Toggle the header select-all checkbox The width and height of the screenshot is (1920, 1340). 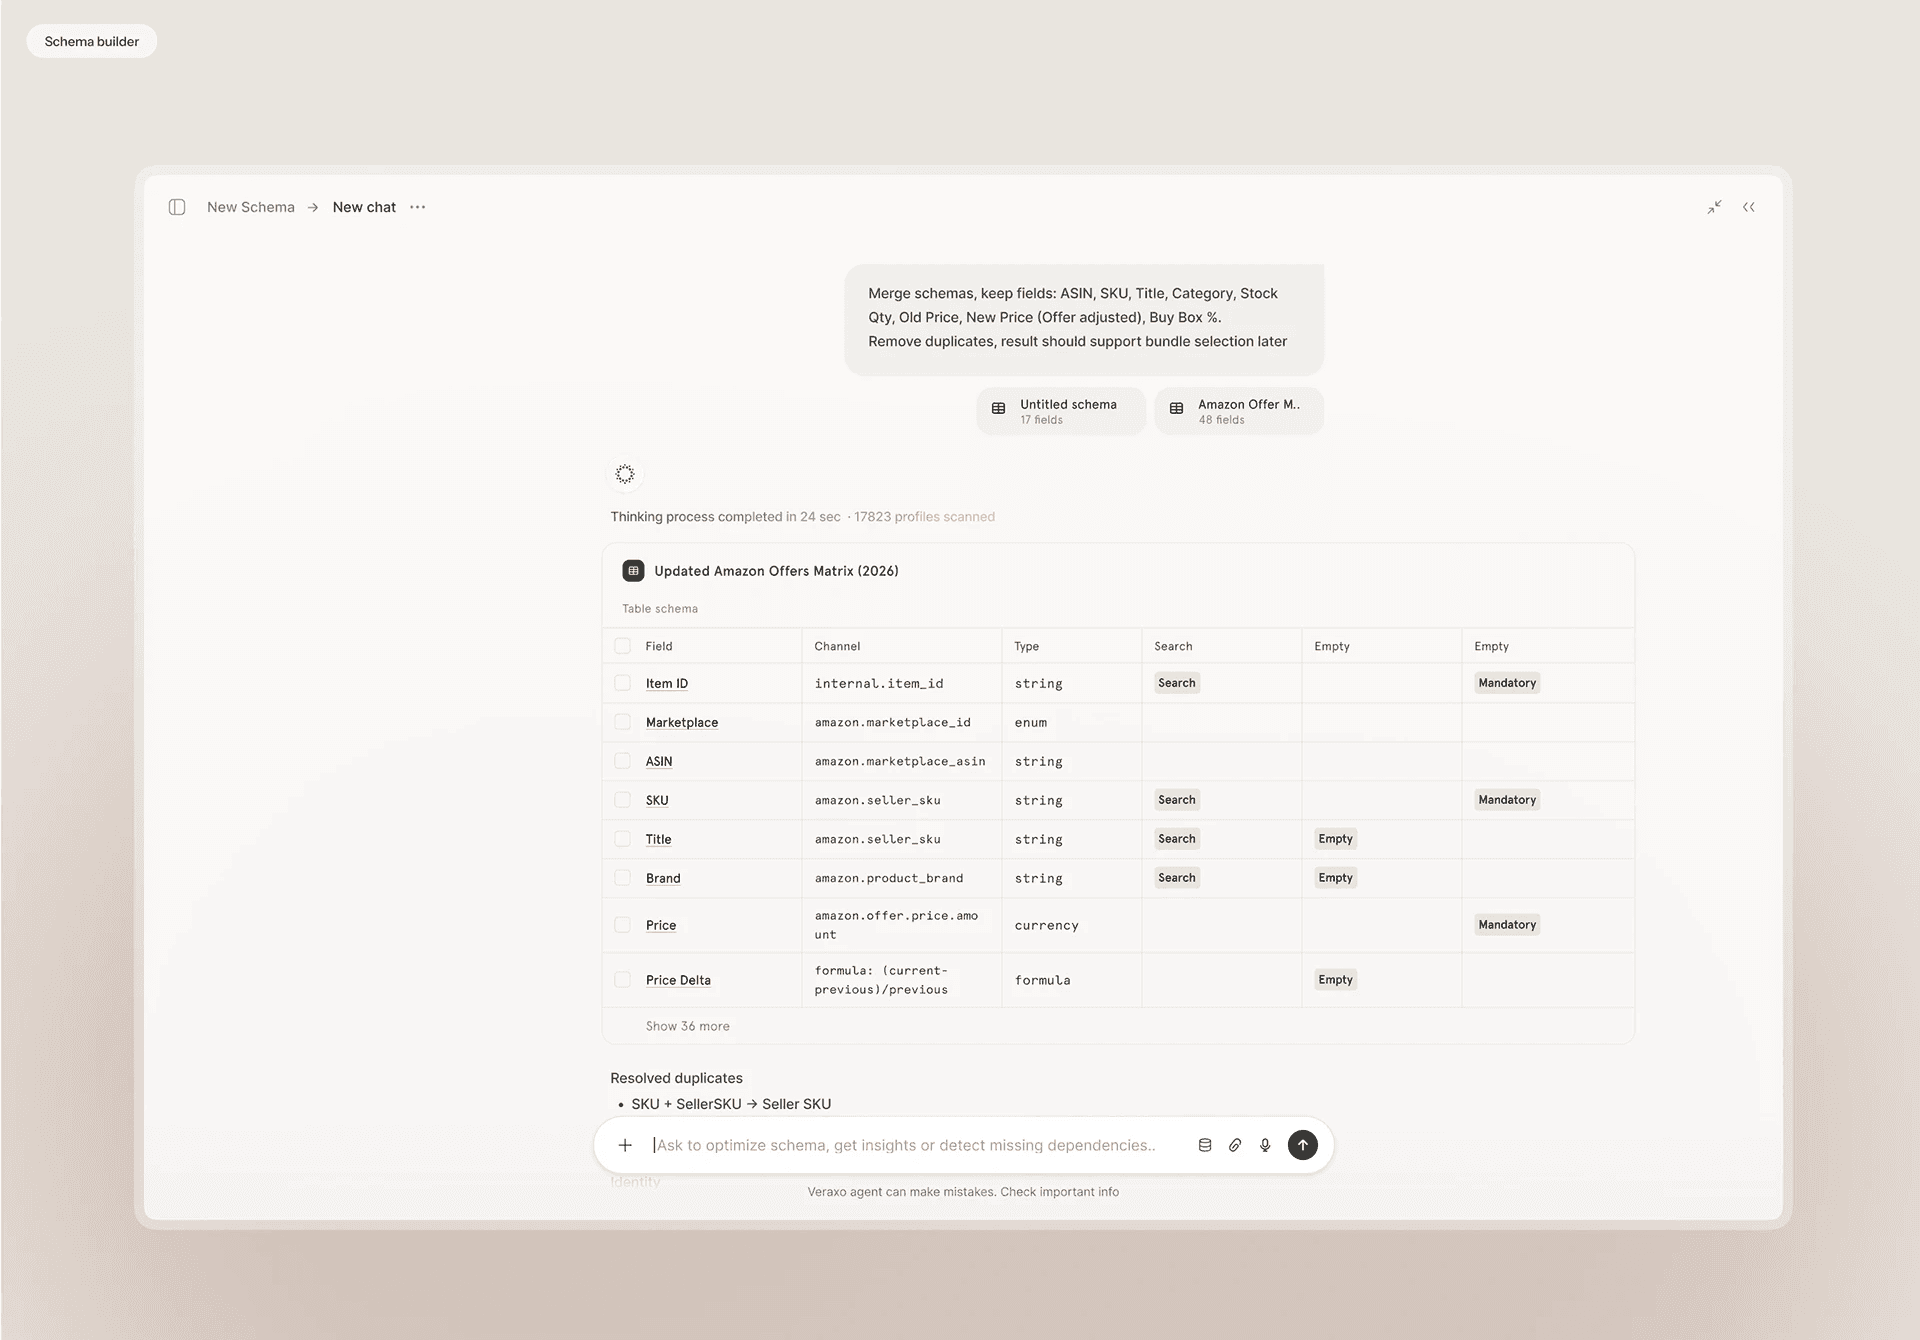pyautogui.click(x=623, y=646)
